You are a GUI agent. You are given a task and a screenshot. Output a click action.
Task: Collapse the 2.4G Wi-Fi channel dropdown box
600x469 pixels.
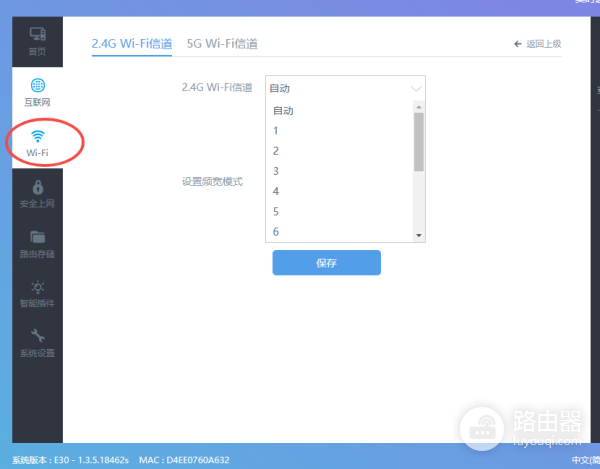click(x=345, y=88)
